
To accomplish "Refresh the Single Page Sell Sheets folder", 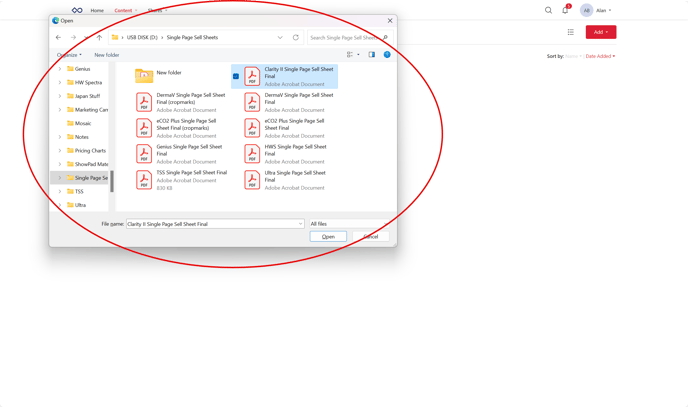I will coord(296,37).
